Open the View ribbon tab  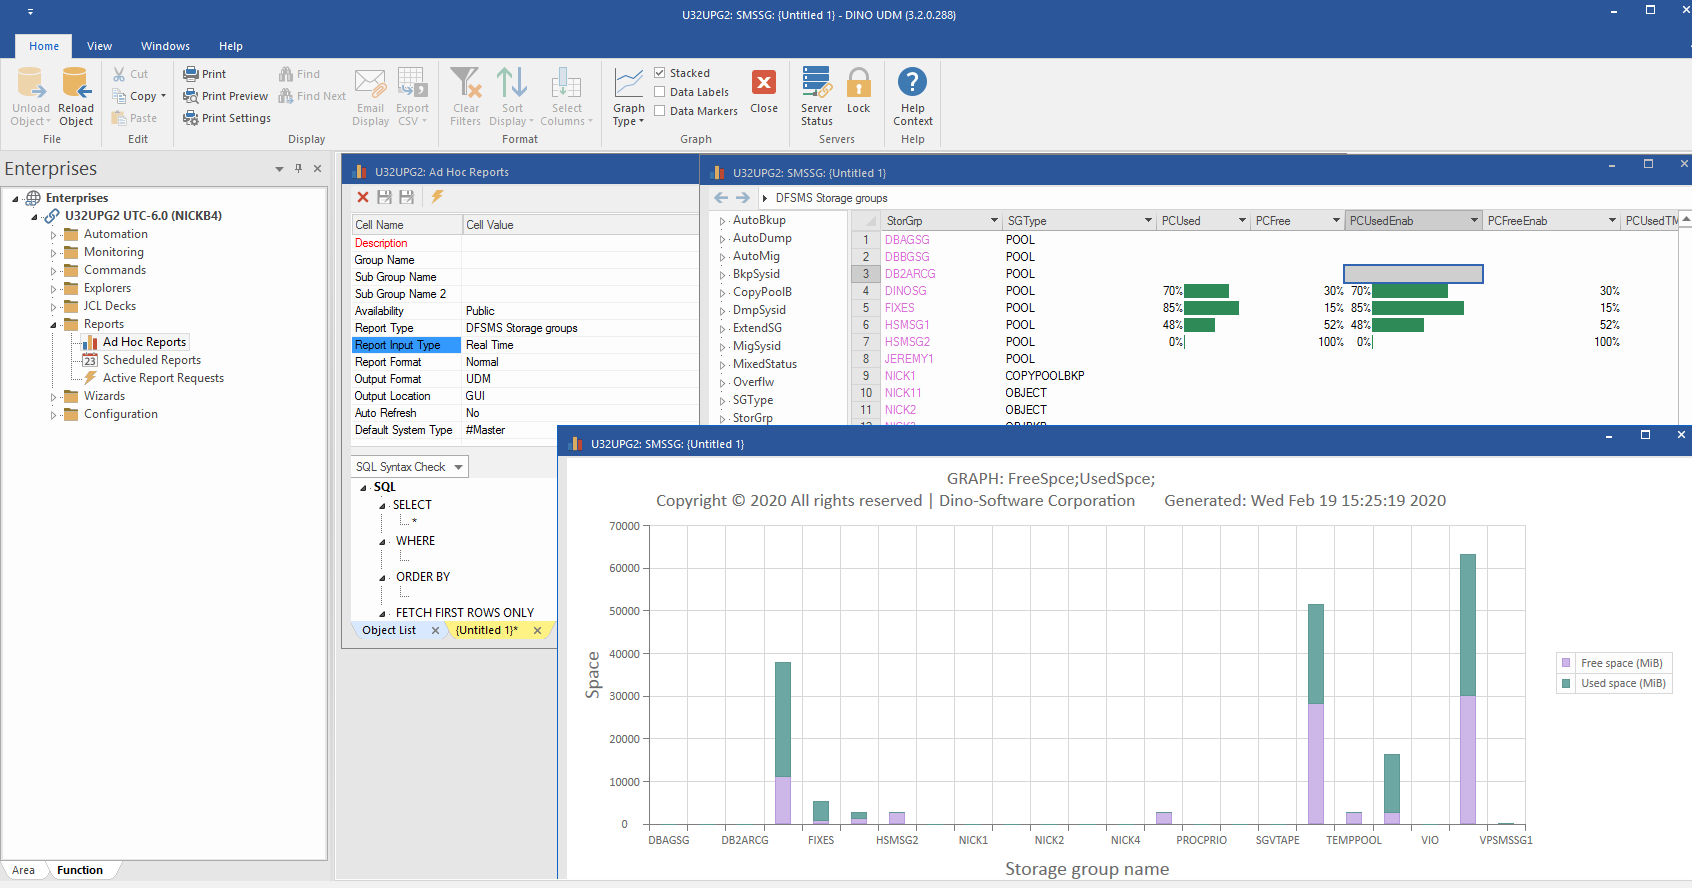point(99,46)
